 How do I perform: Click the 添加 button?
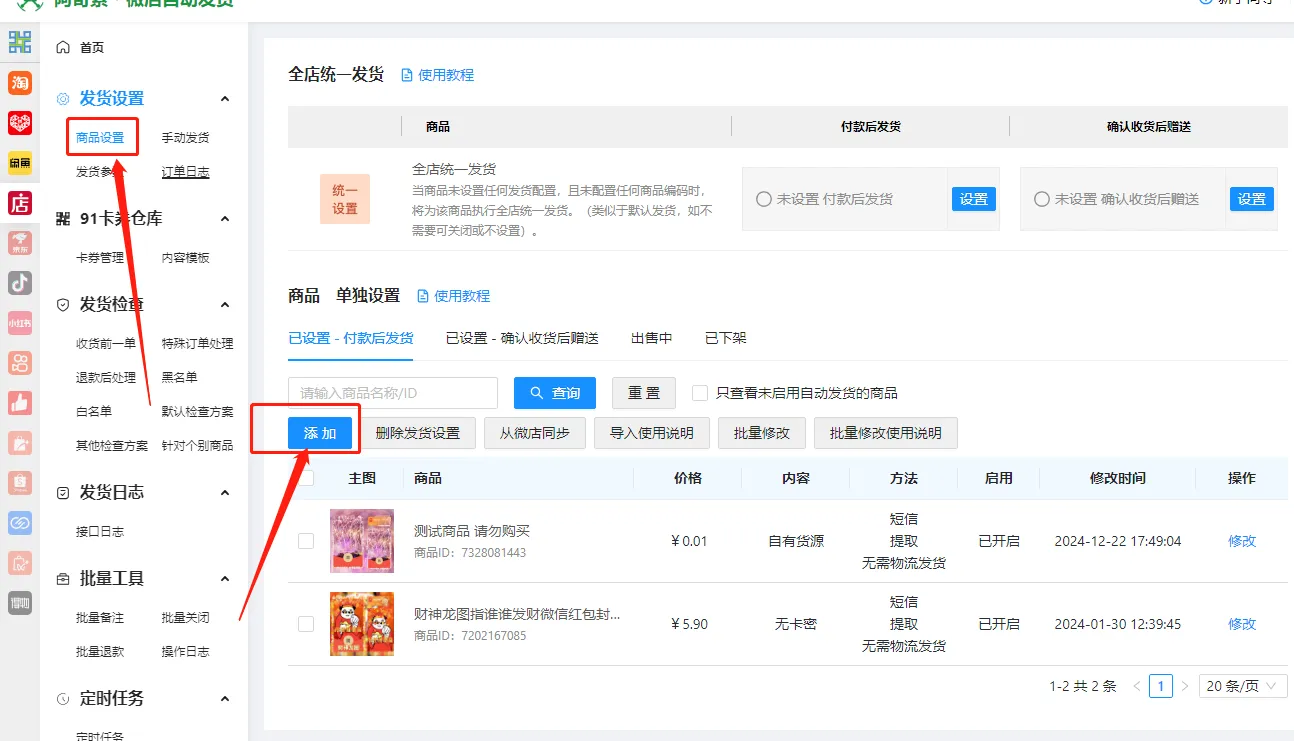(x=319, y=432)
